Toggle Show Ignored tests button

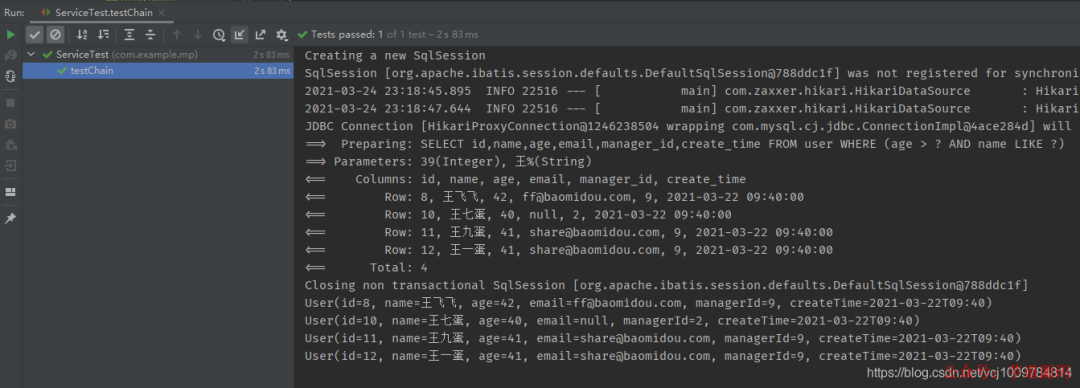click(55, 34)
